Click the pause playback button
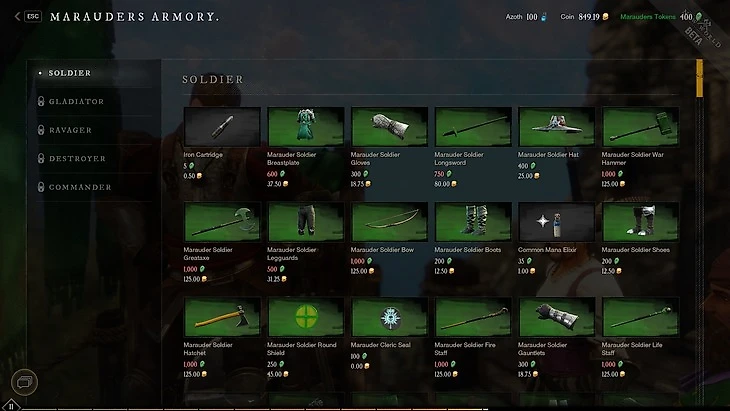The width and height of the screenshot is (730, 411). click(11, 406)
